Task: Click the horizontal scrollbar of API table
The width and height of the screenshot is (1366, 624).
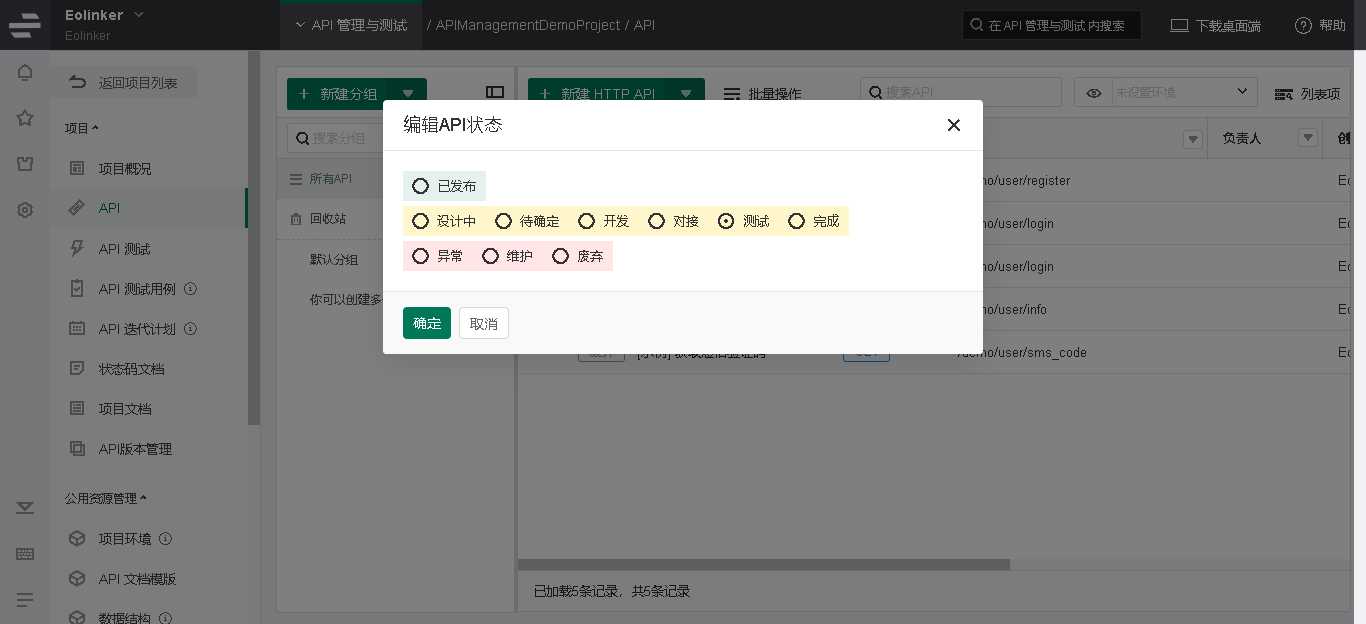Action: (764, 564)
